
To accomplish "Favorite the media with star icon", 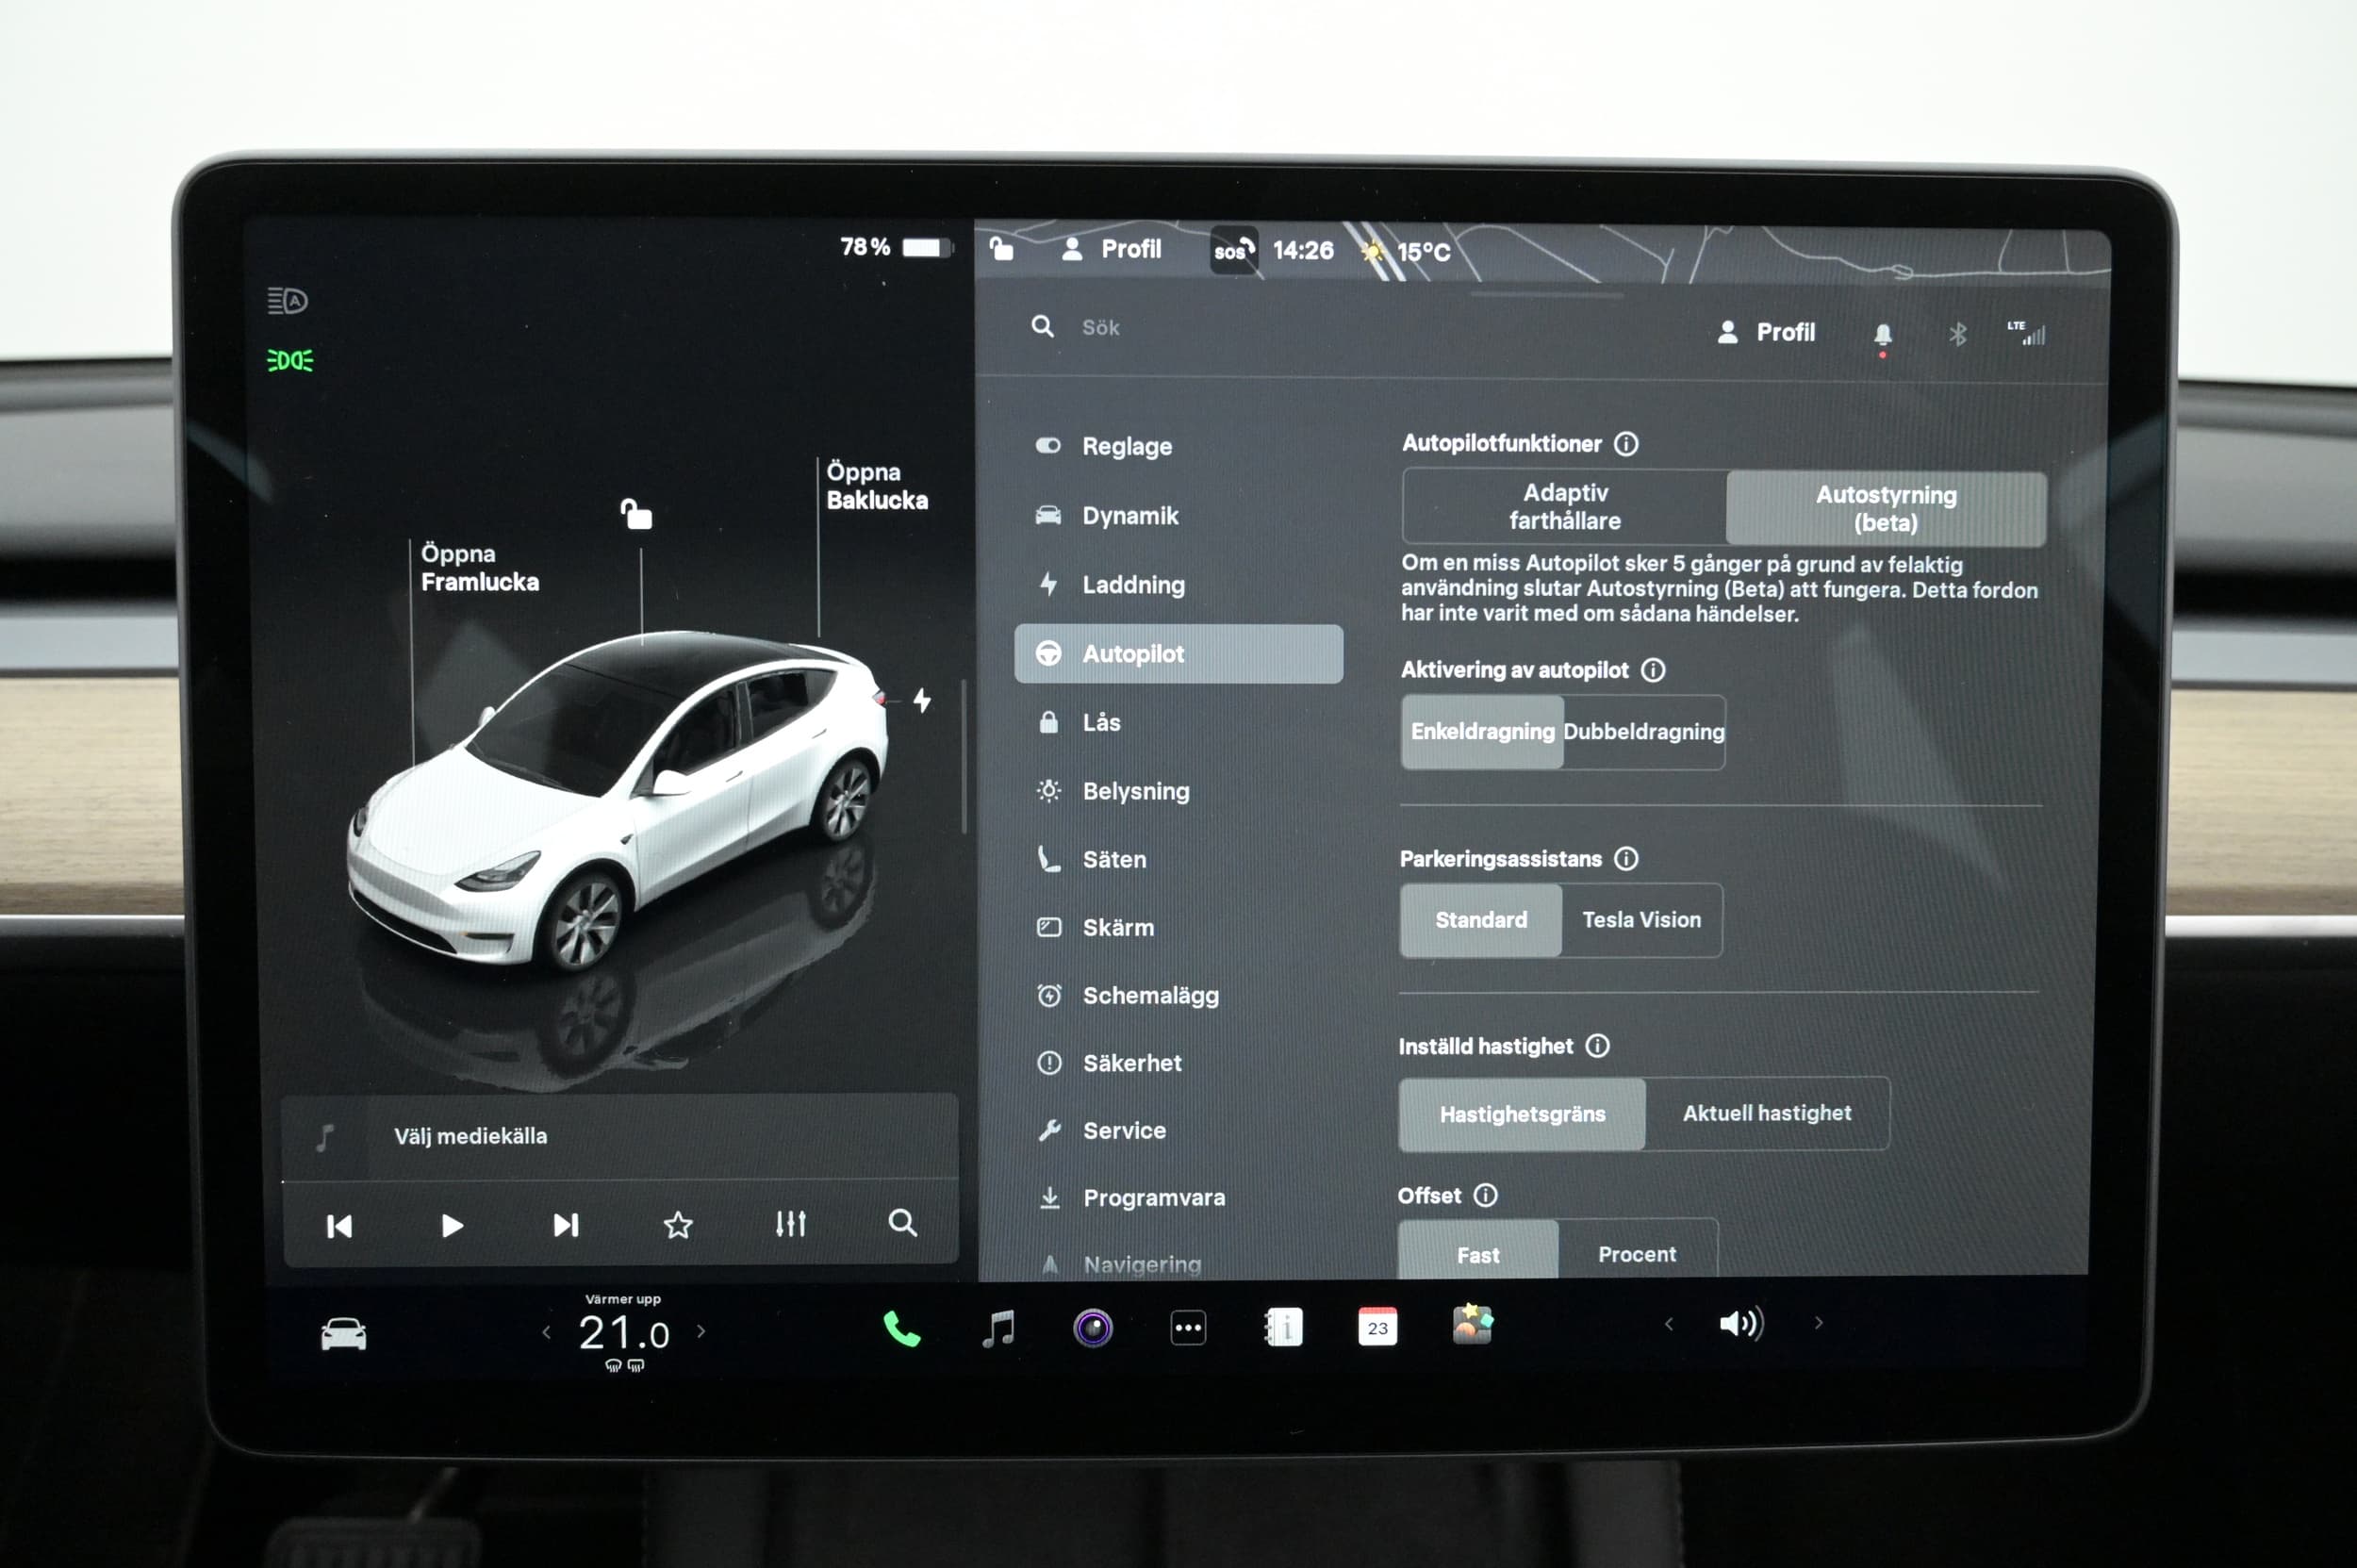I will coord(678,1225).
